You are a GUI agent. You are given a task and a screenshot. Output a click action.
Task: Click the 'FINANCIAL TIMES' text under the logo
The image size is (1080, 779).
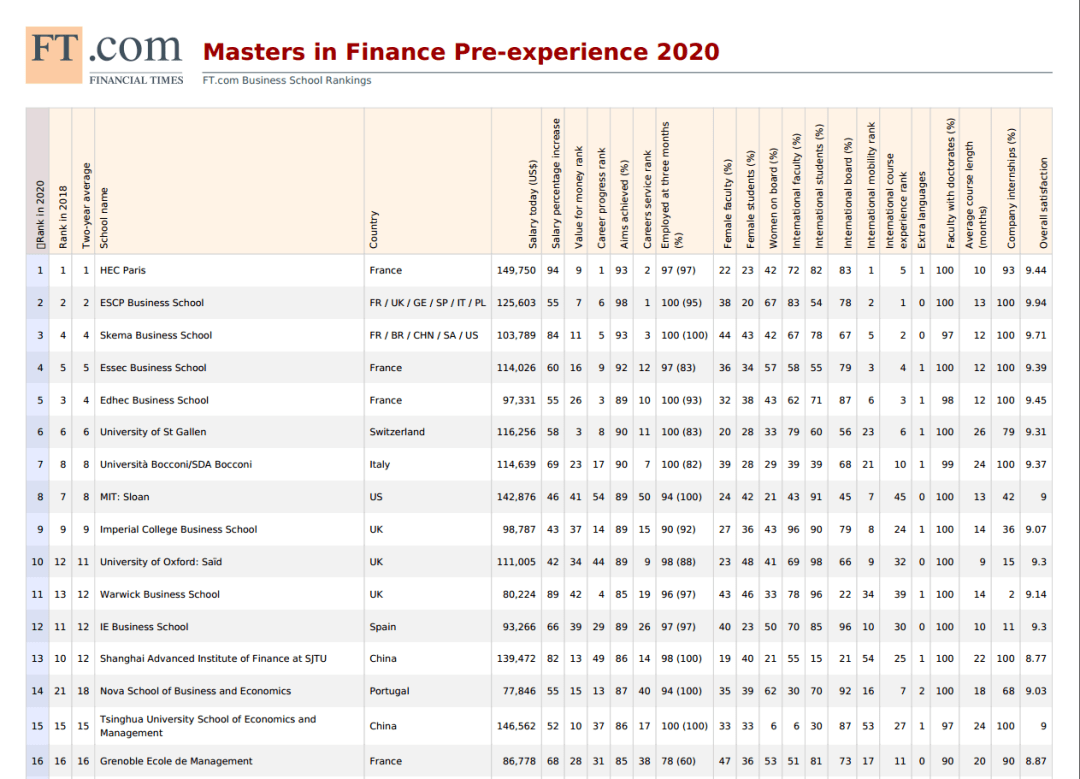pyautogui.click(x=136, y=80)
